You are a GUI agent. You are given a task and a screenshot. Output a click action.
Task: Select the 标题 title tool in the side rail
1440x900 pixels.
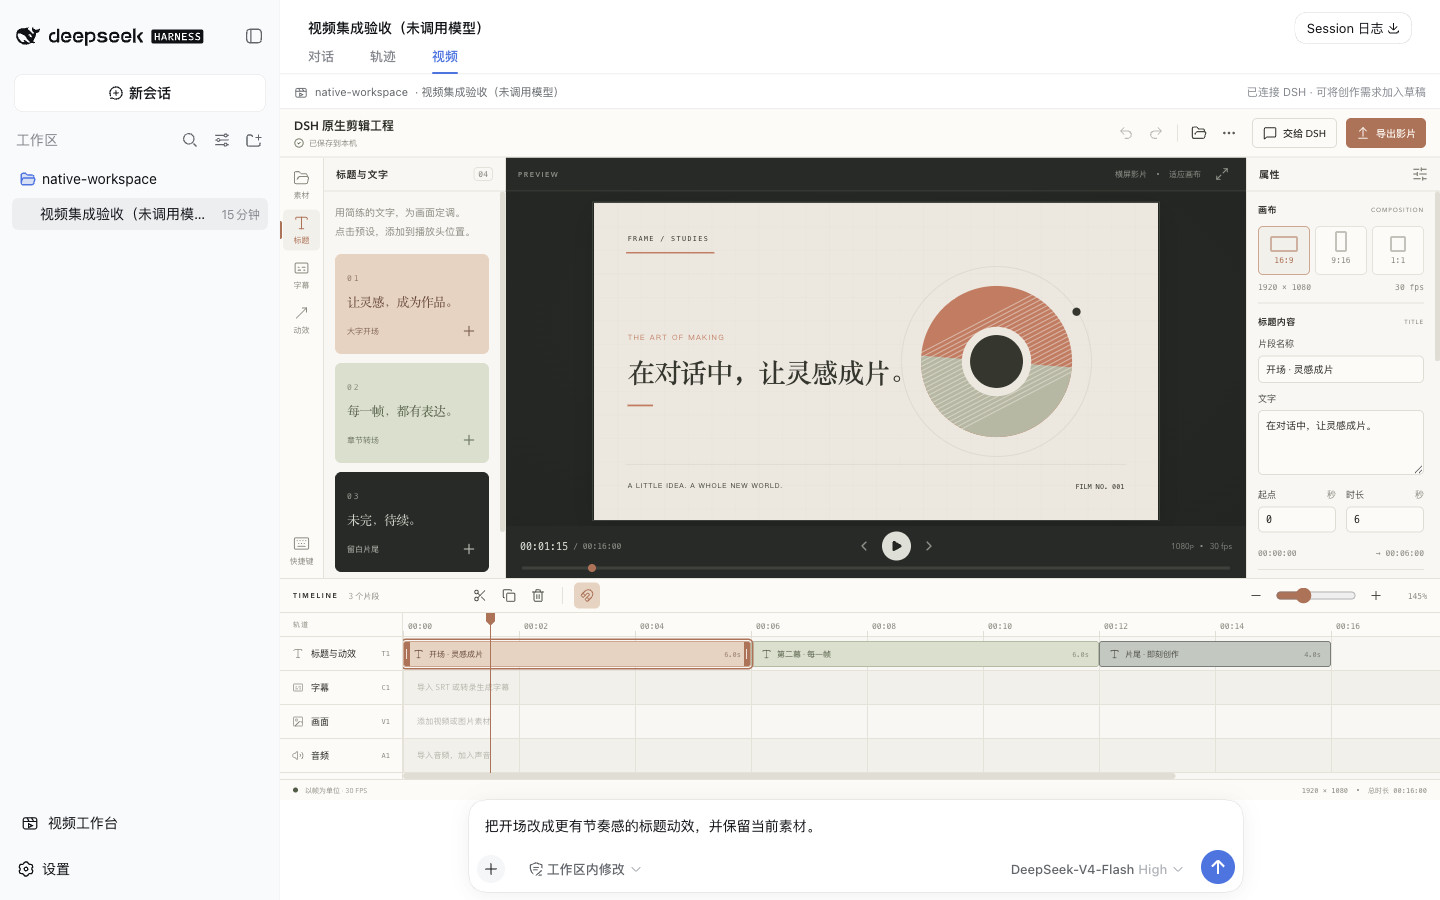coord(301,230)
